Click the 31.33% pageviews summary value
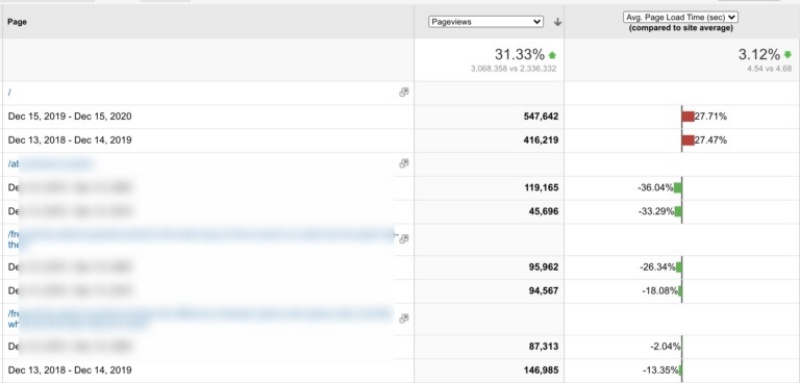The image size is (800, 383). [x=520, y=54]
